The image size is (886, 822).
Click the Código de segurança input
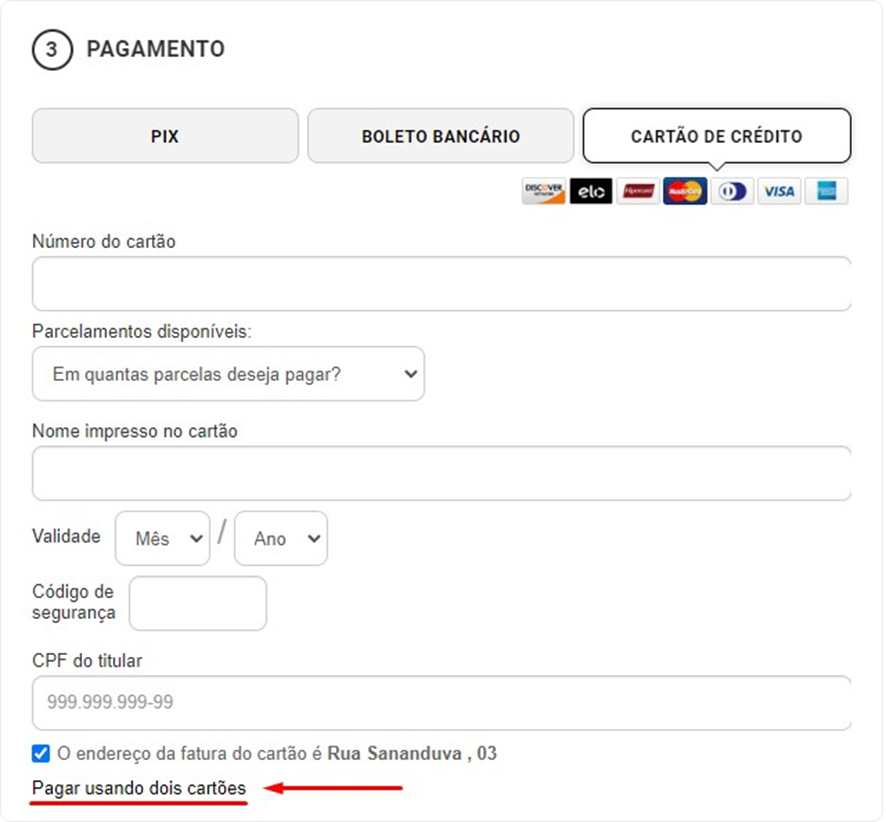tap(198, 603)
